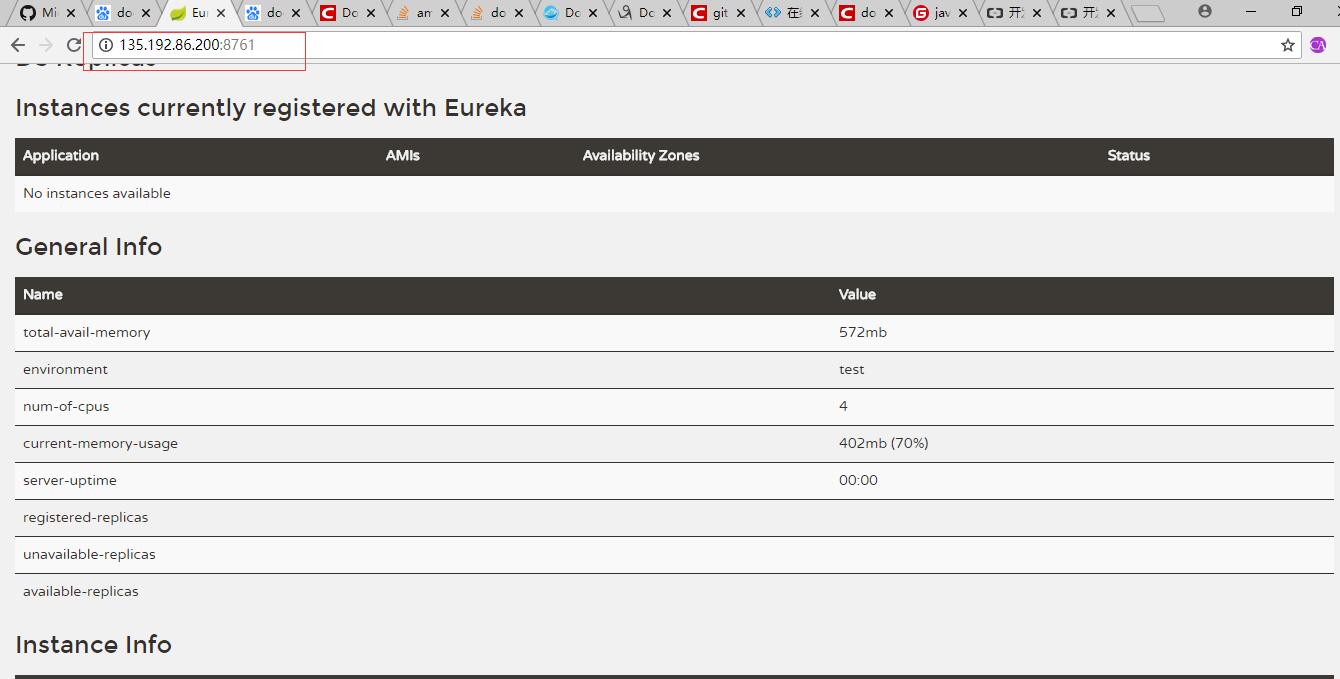
Task: Click the current-memory-usage value 402mb (70%)
Action: pyautogui.click(x=883, y=443)
